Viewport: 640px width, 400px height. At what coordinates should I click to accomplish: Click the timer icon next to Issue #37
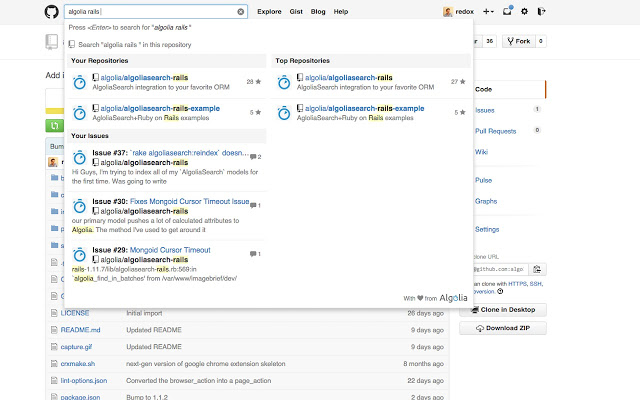(80, 158)
